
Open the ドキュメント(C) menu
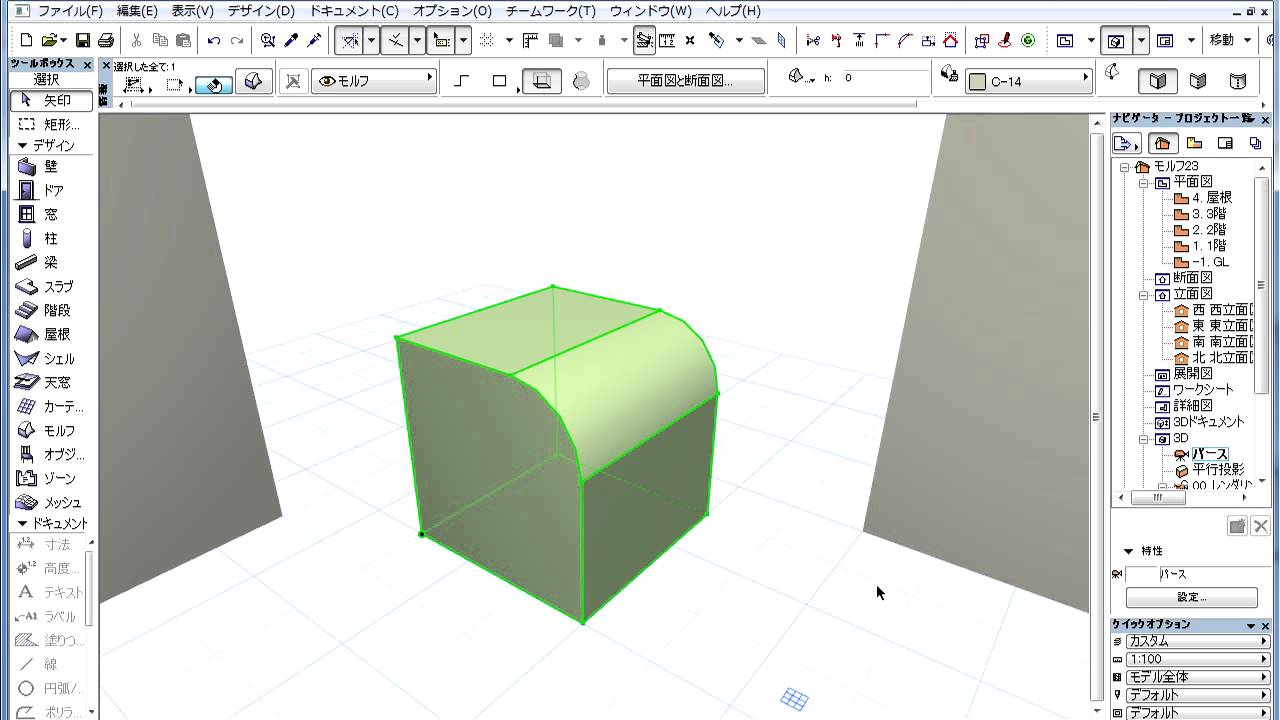click(354, 11)
